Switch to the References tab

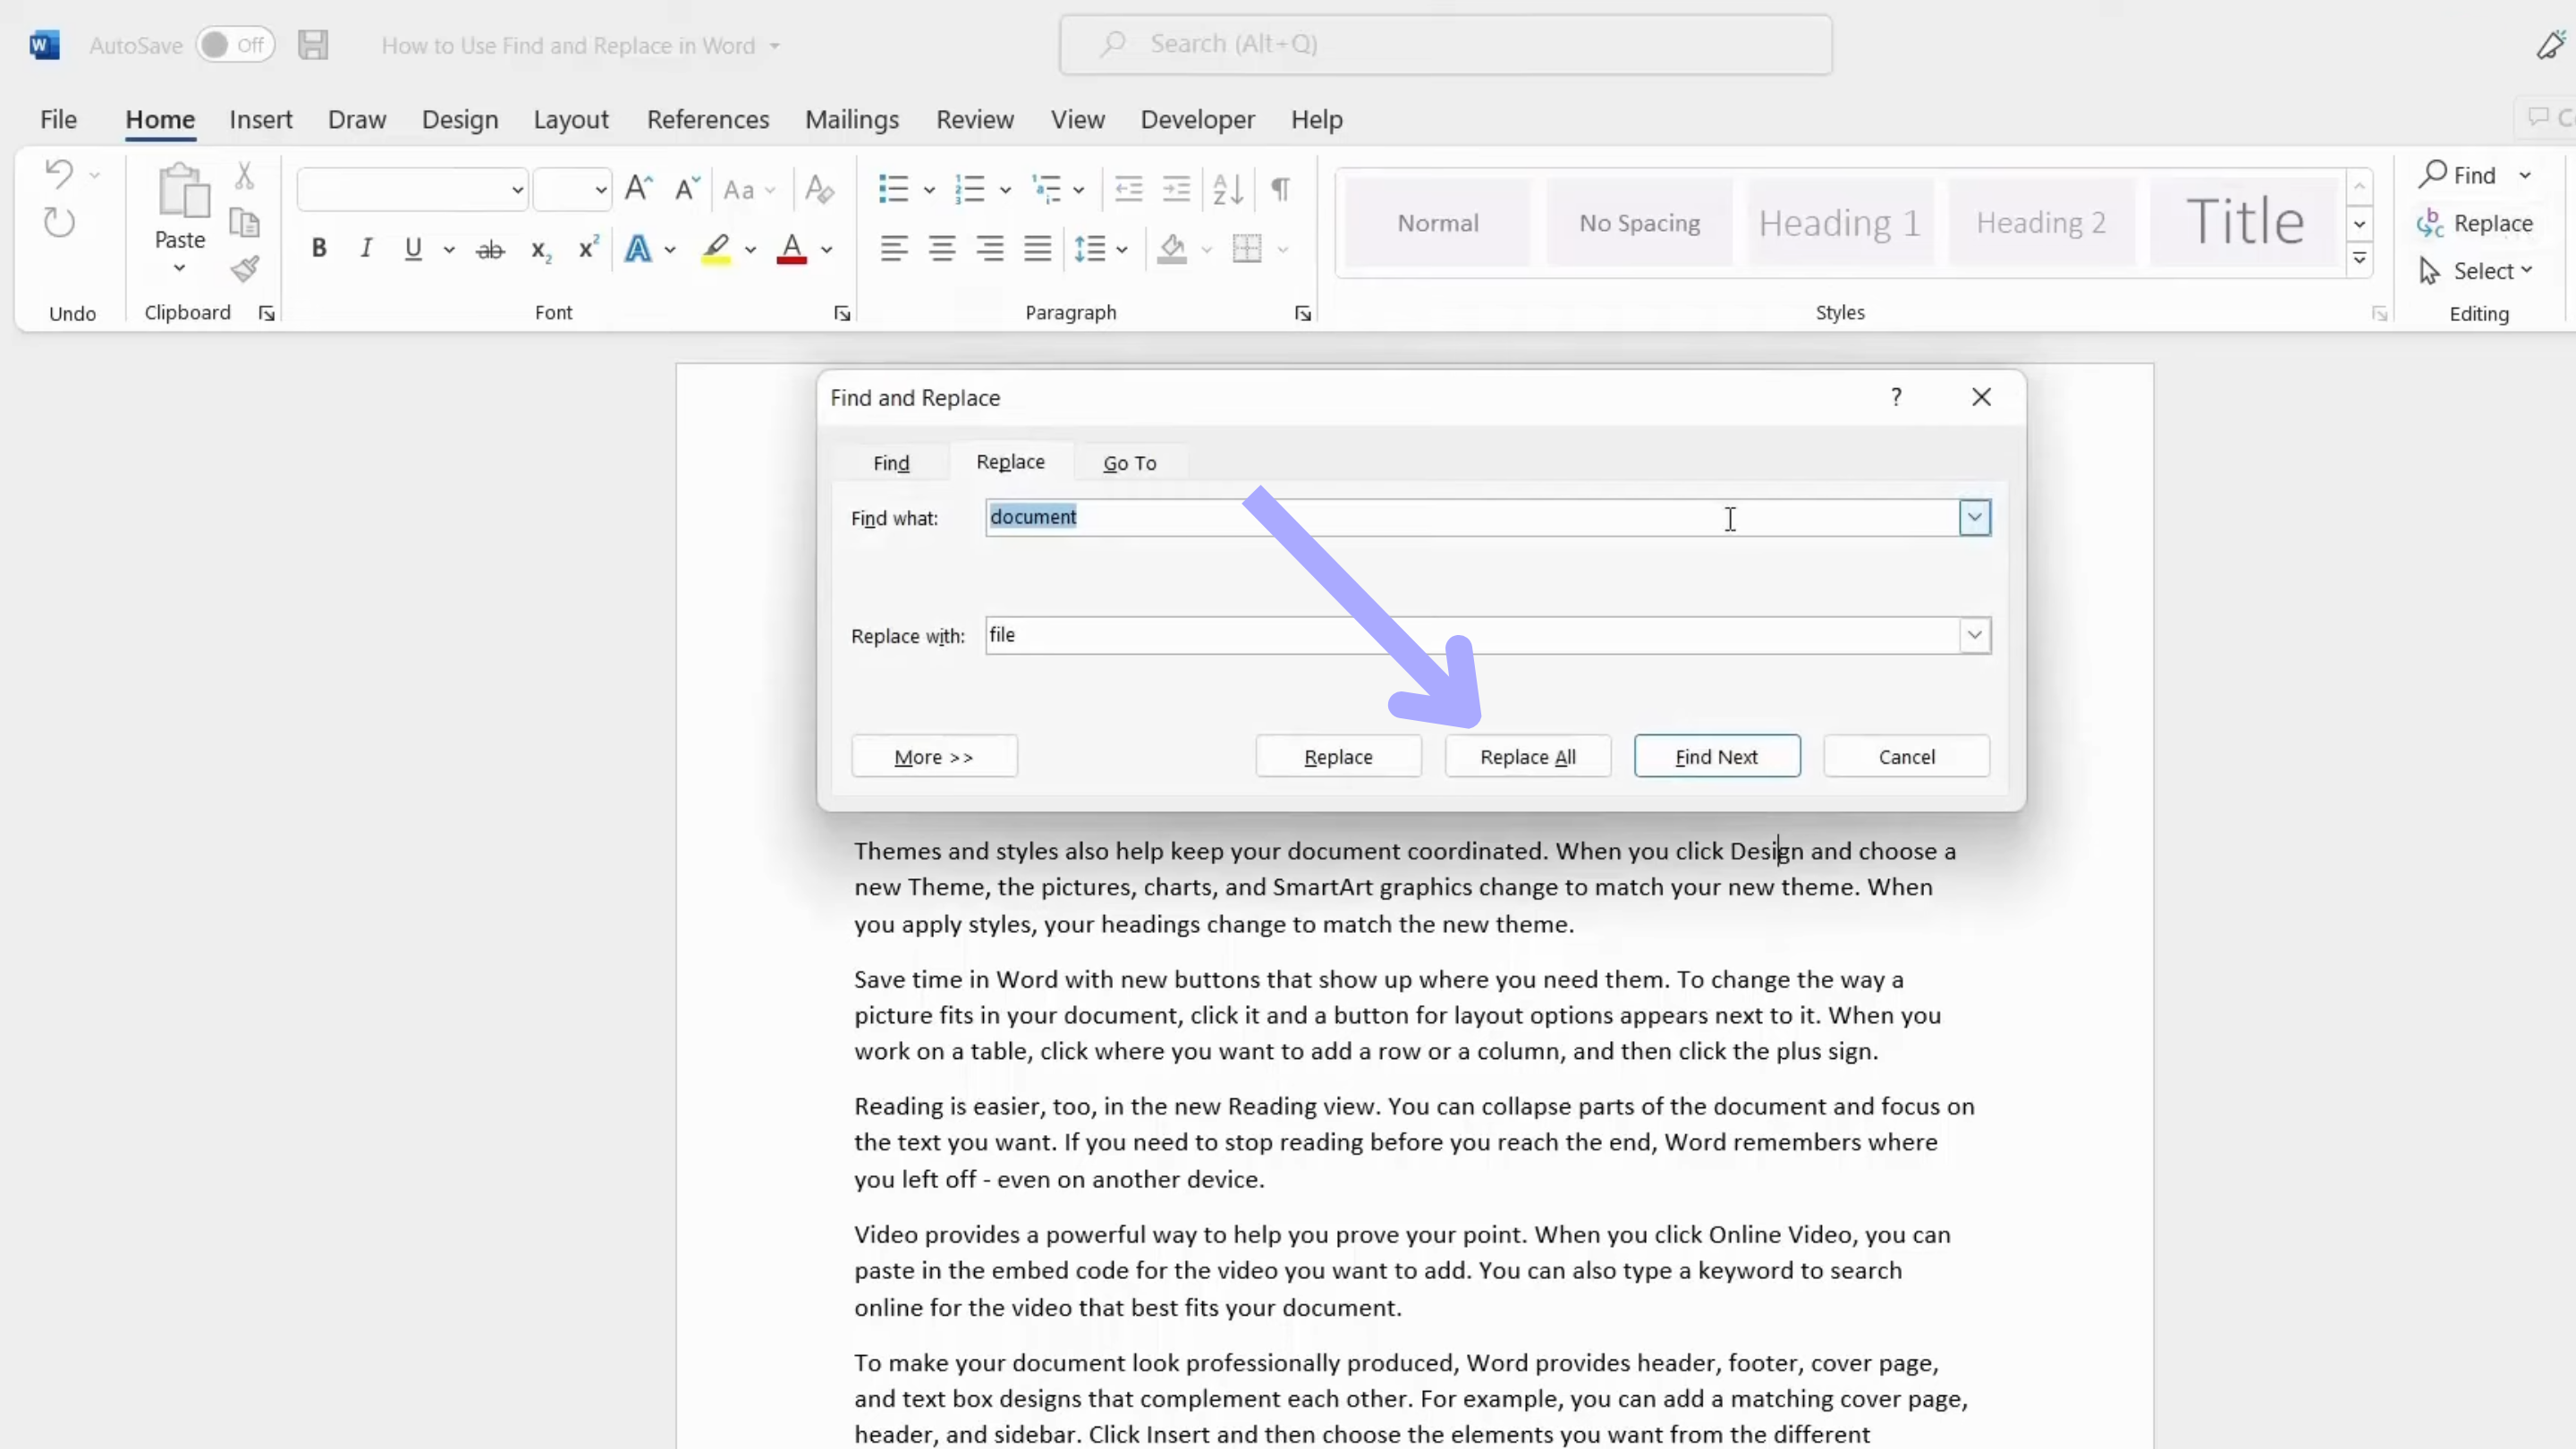click(x=708, y=120)
